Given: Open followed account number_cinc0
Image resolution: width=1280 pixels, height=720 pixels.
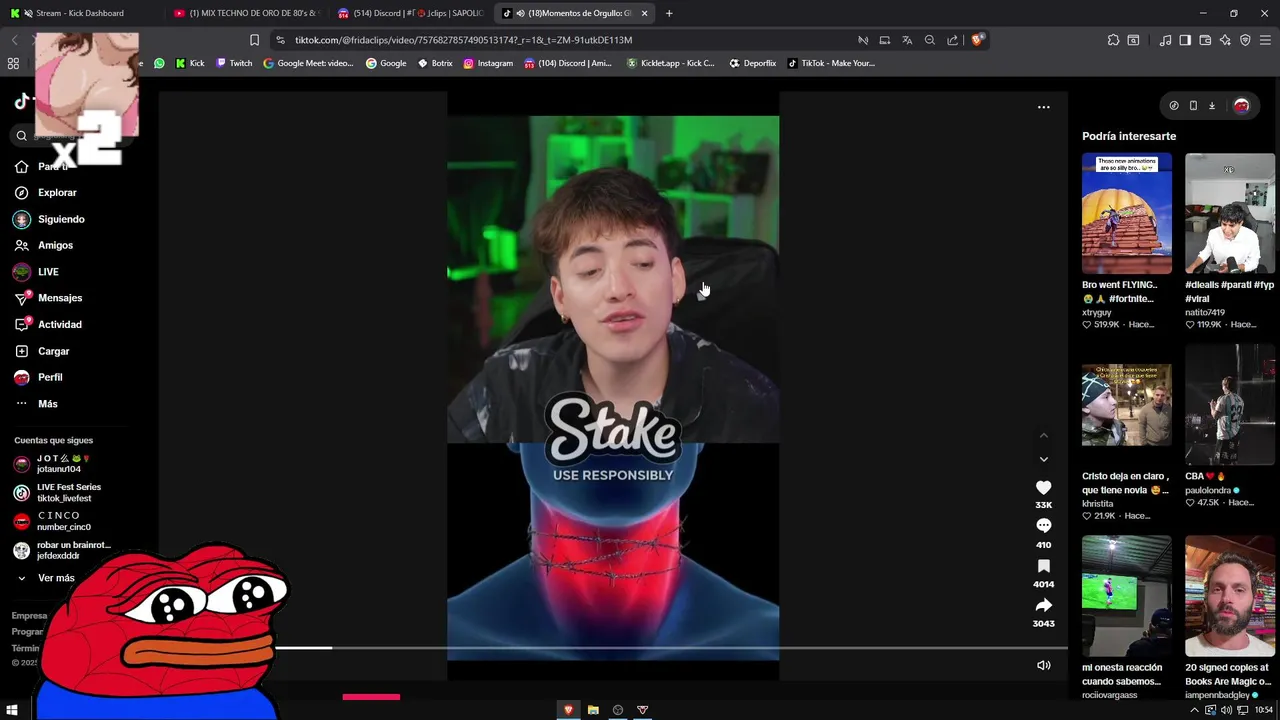Looking at the screenshot, I should [x=52, y=521].
